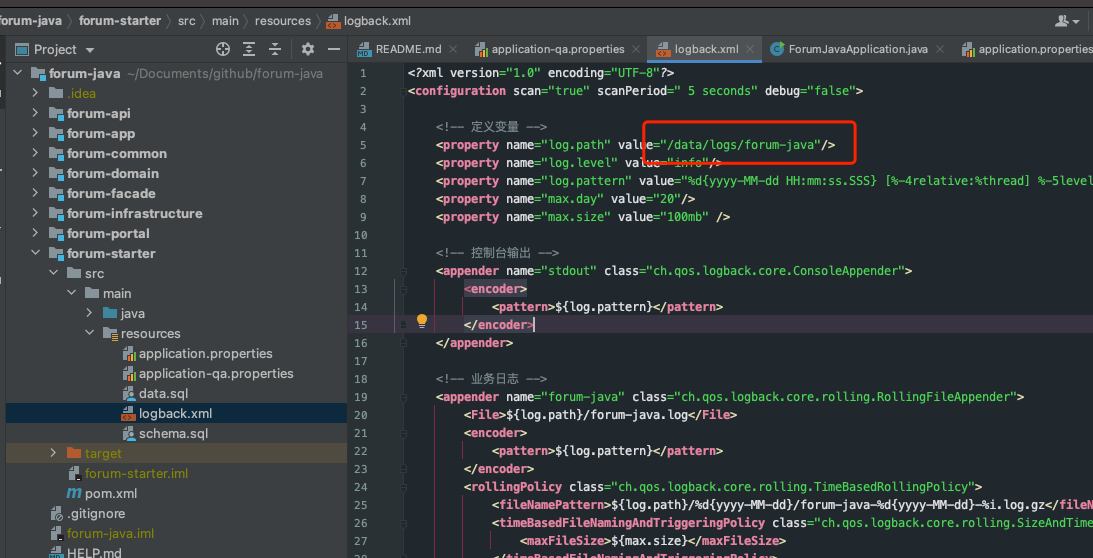Switch to the application-qa.properties tab
Viewport: 1093px width, 558px height.
(557, 49)
